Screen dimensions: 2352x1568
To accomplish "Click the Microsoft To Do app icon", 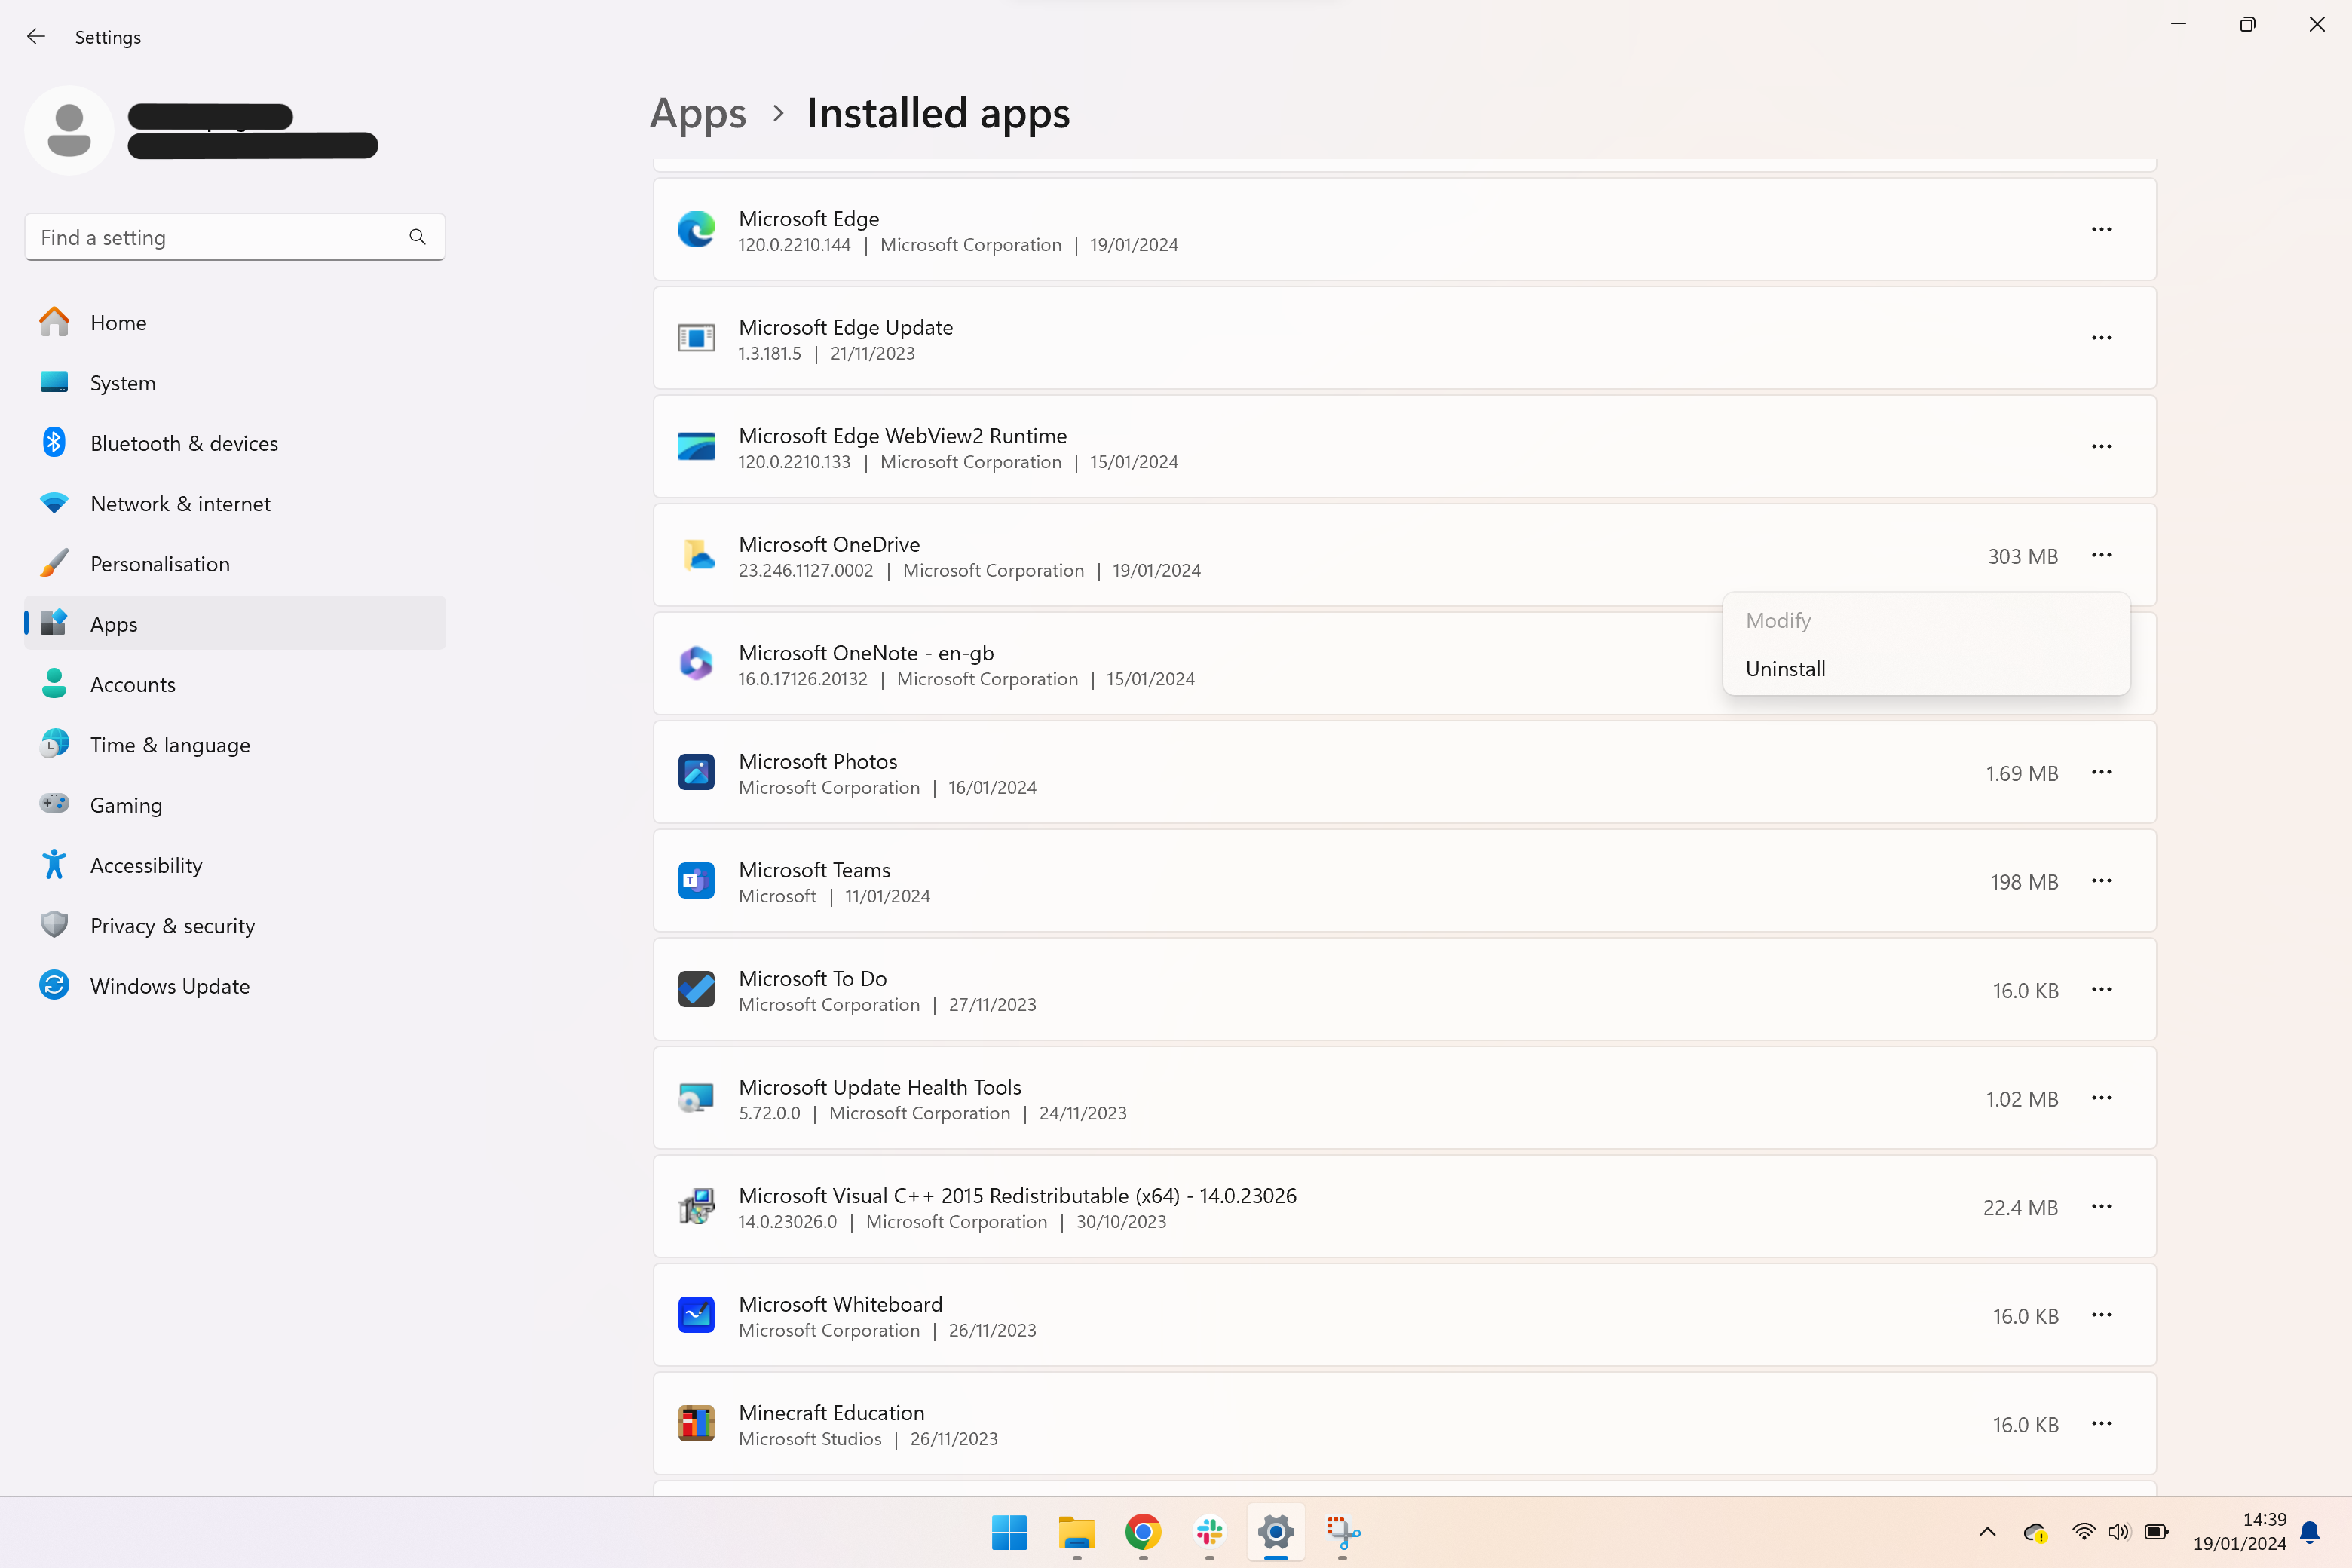I will pyautogui.click(x=696, y=989).
